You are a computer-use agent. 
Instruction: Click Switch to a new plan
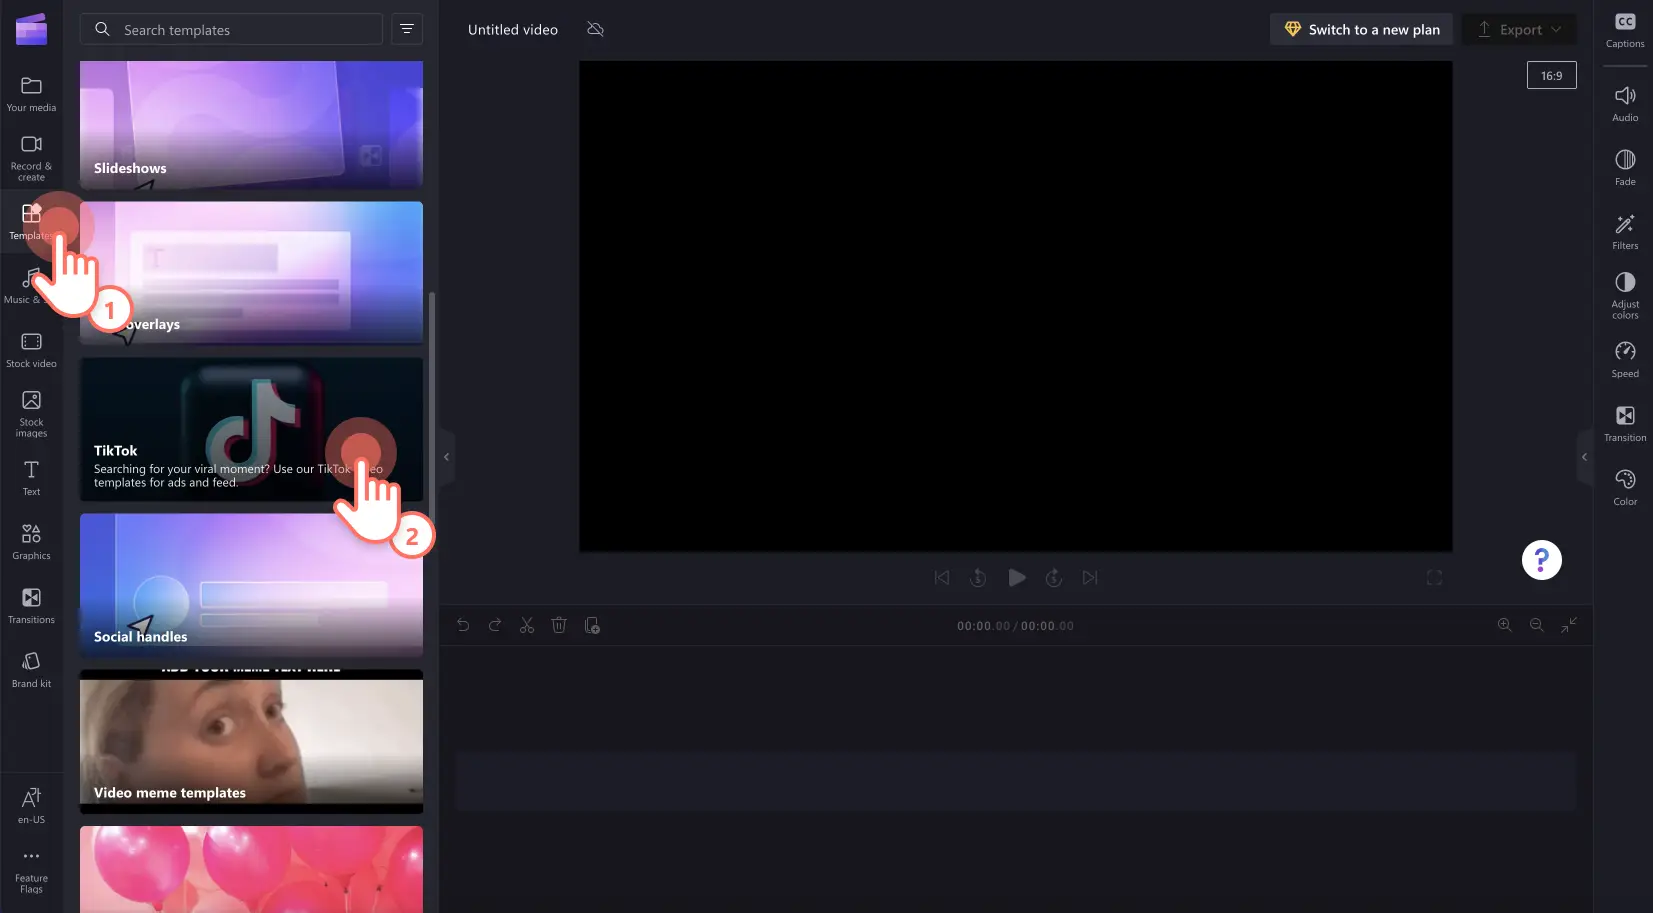coord(1361,29)
